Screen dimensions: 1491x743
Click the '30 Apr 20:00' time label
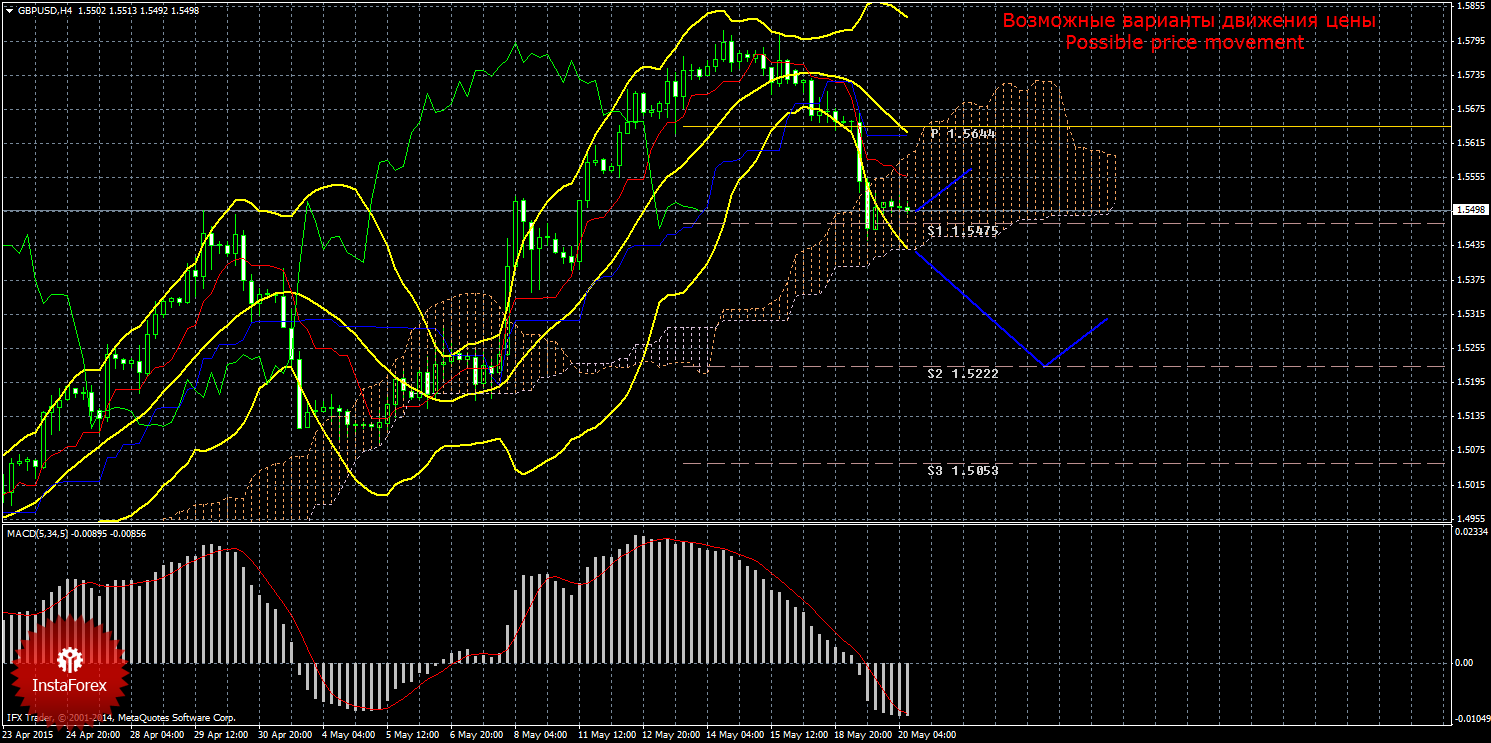pyautogui.click(x=285, y=736)
